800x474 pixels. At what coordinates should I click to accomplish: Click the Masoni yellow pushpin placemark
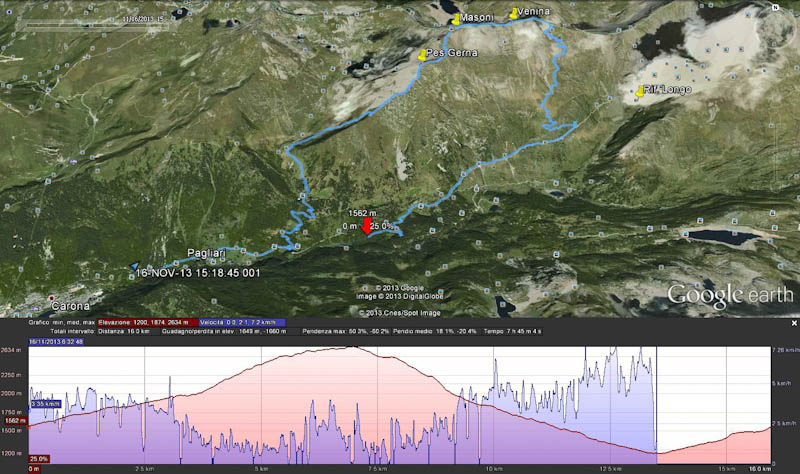coord(456,19)
